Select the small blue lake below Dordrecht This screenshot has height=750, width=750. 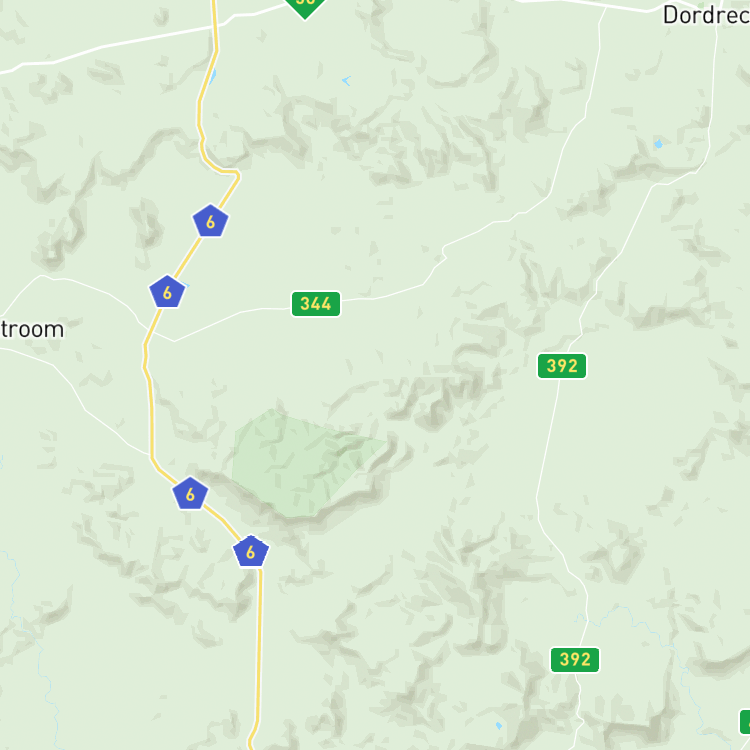coord(659,144)
